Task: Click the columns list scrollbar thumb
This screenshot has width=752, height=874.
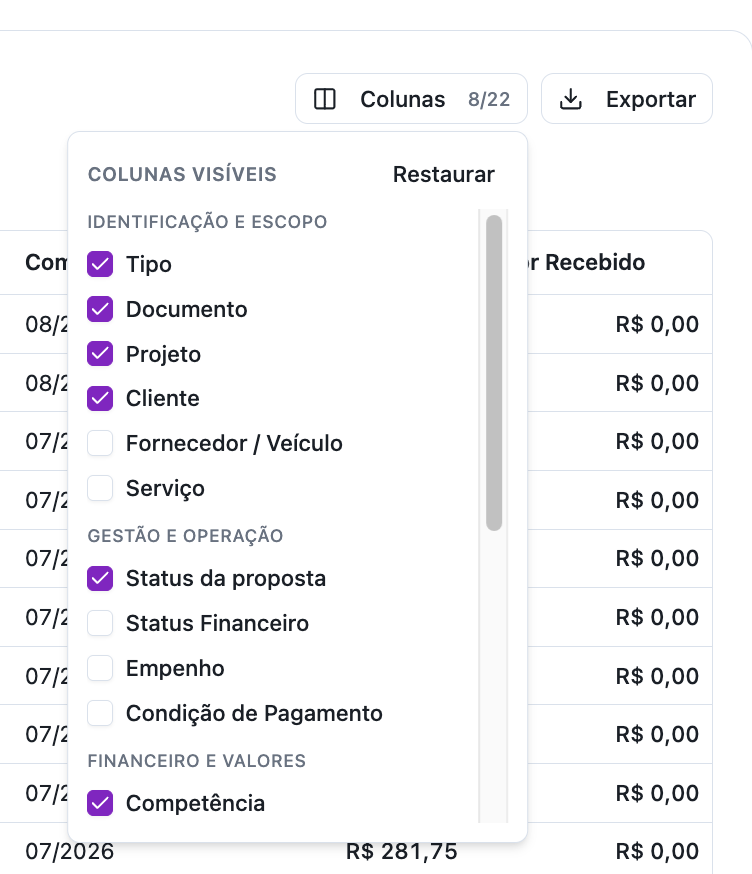Action: [494, 373]
